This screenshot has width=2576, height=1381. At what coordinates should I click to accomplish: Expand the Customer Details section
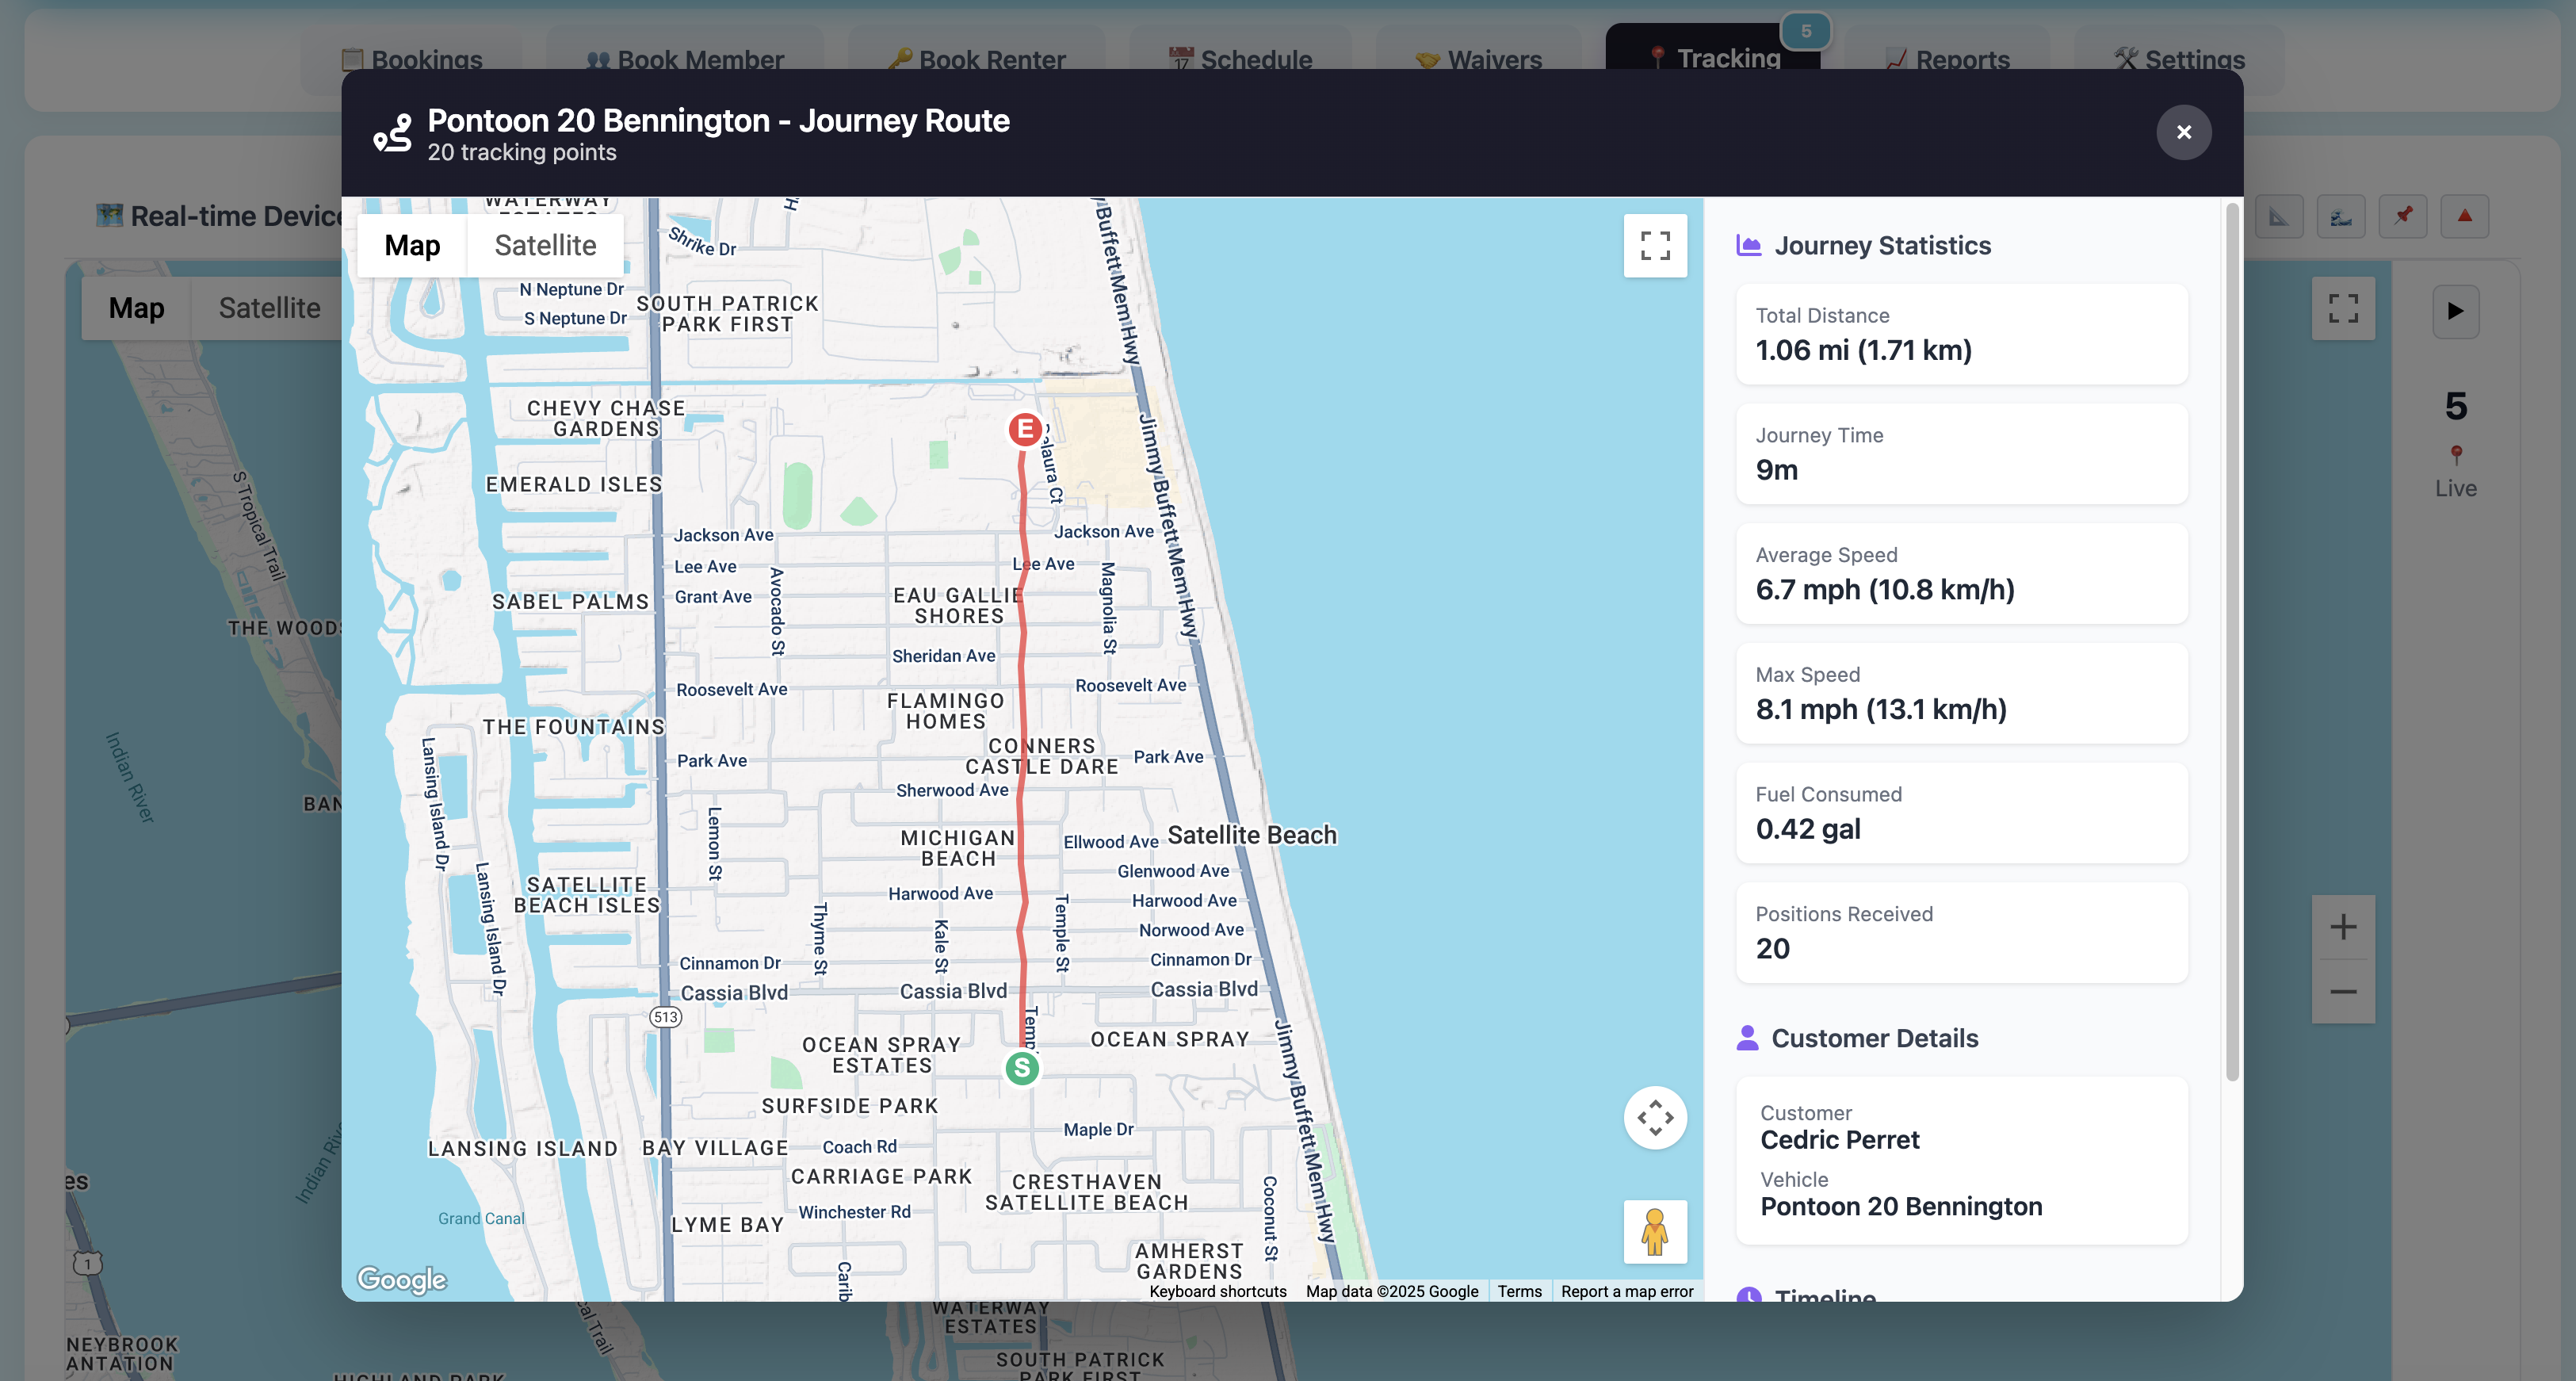(1874, 1038)
